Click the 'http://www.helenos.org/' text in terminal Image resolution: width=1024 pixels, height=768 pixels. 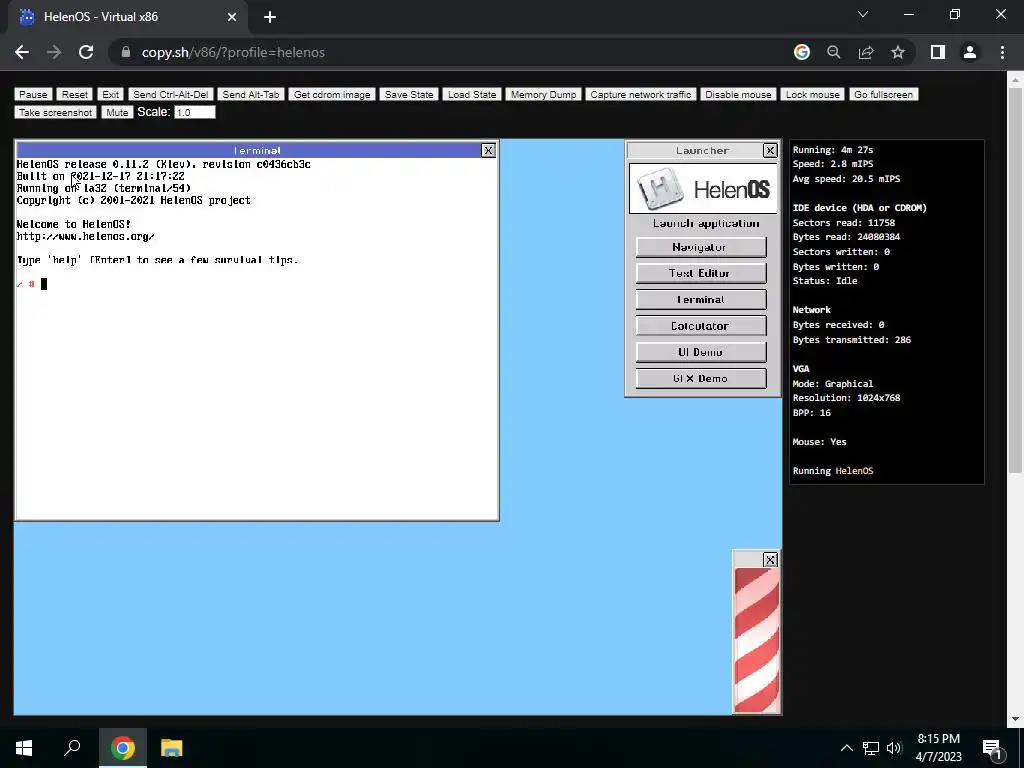pyautogui.click(x=86, y=236)
